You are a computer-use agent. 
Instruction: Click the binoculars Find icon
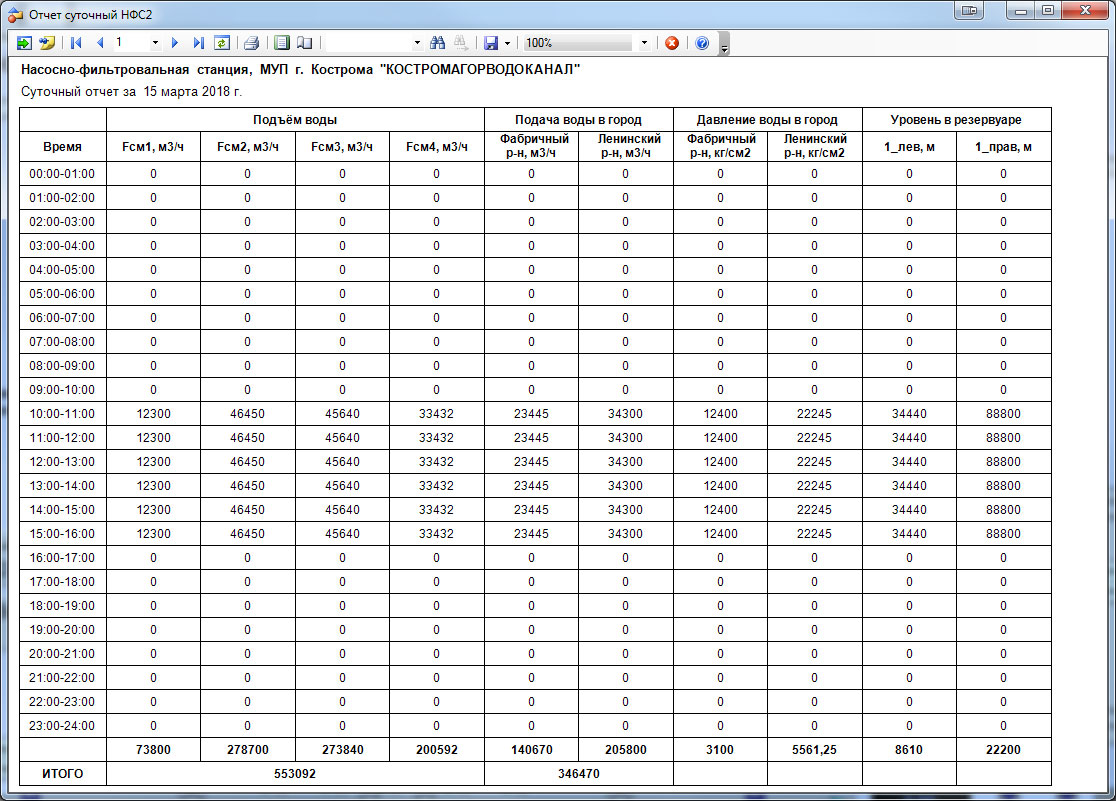[x=438, y=43]
